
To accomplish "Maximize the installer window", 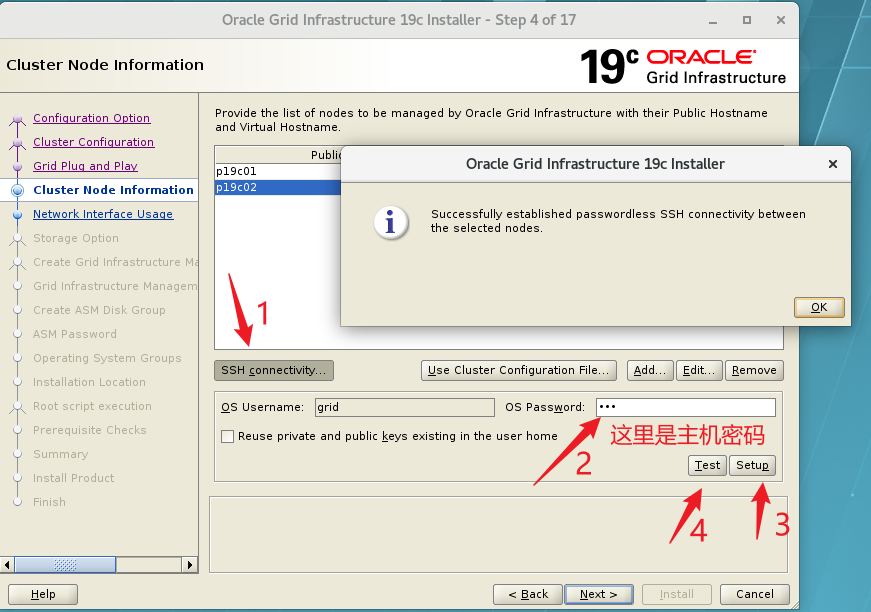I will coord(747,20).
